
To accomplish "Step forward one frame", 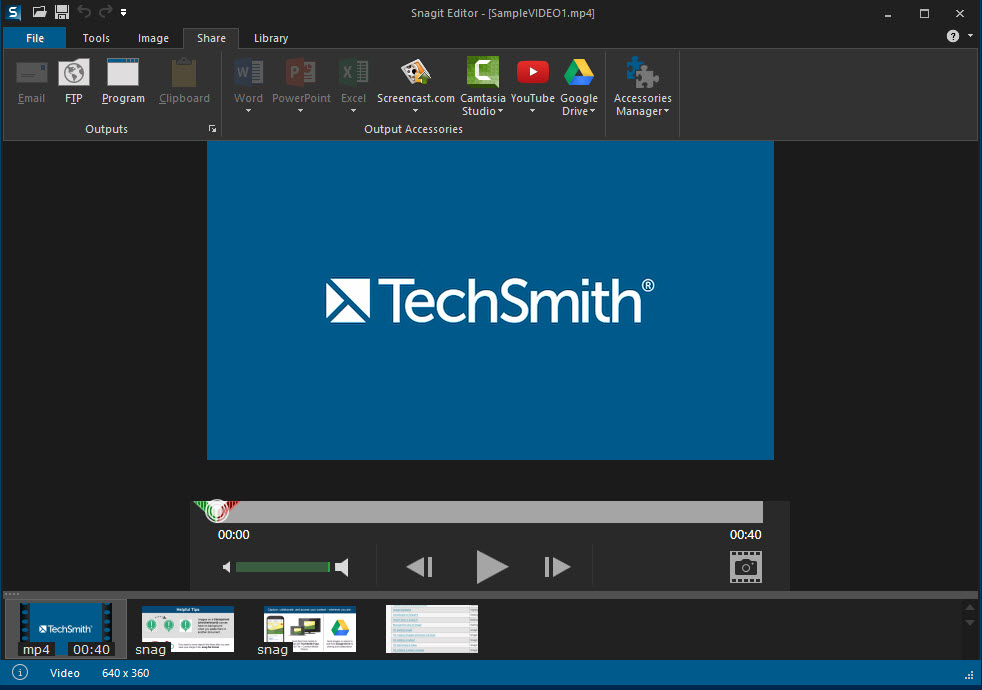I will [557, 567].
